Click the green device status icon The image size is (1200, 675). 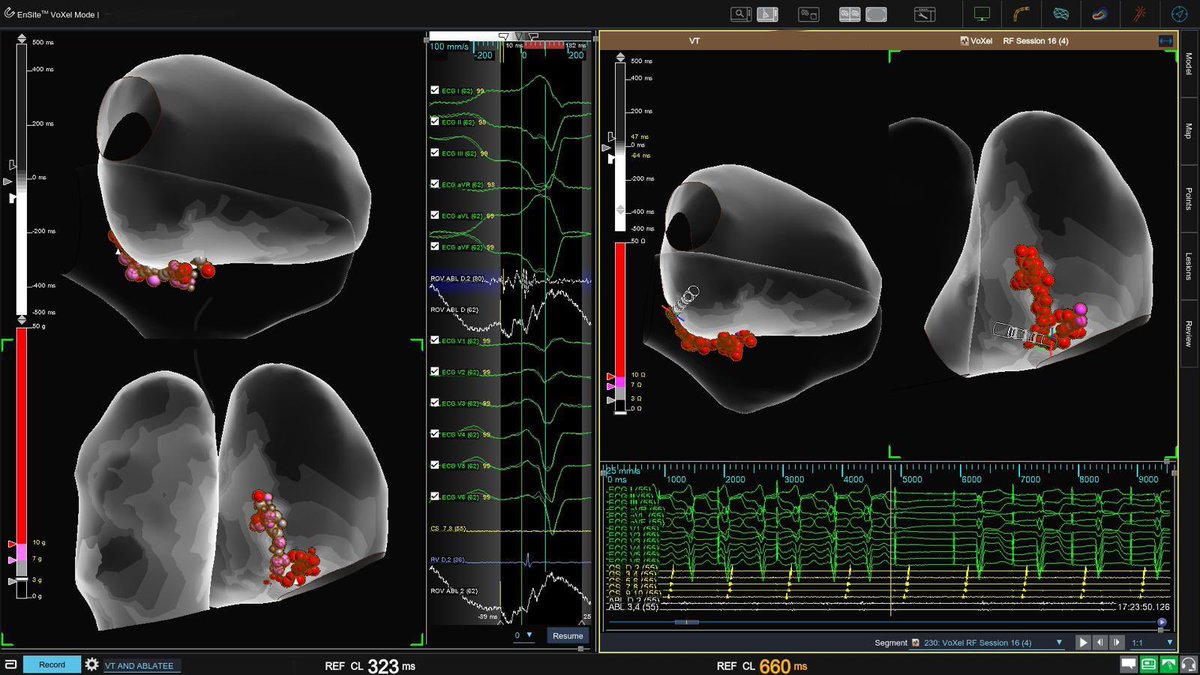pyautogui.click(x=1148, y=664)
